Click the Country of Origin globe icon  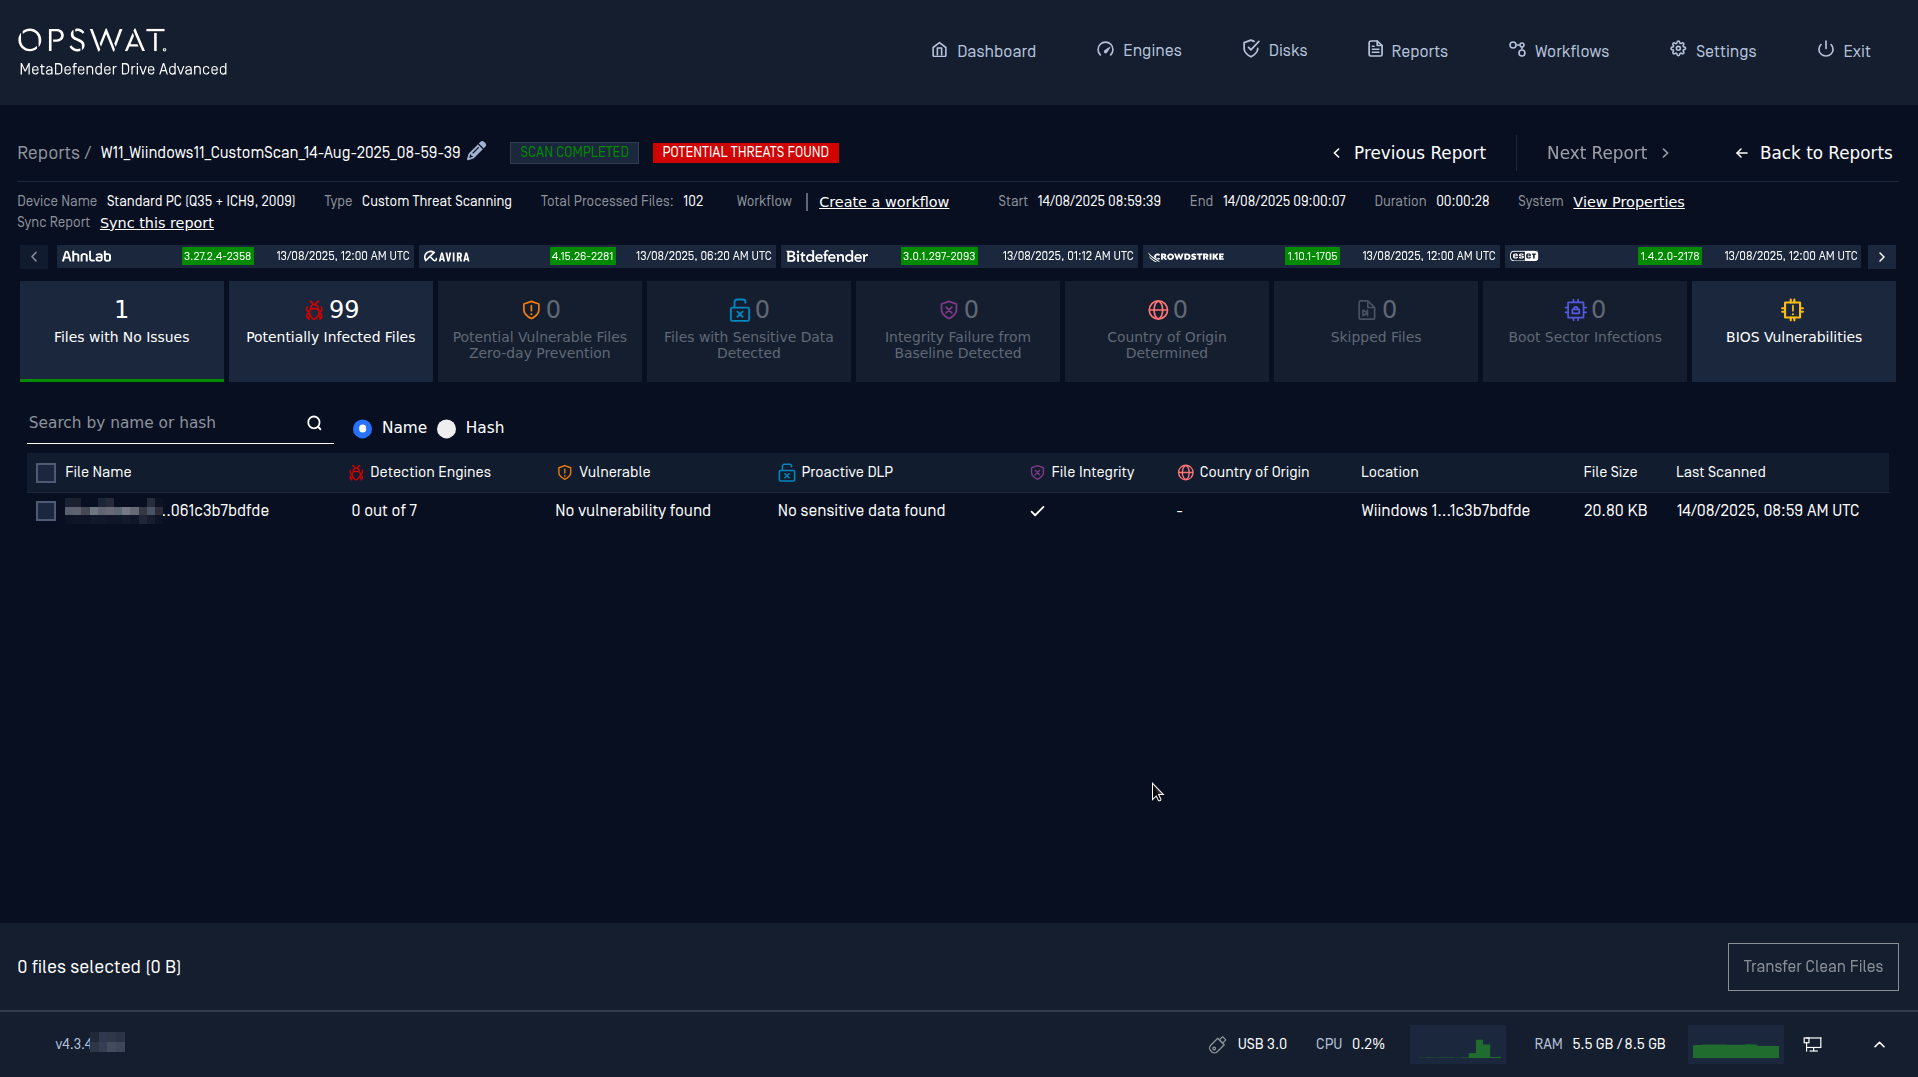[x=1185, y=473]
